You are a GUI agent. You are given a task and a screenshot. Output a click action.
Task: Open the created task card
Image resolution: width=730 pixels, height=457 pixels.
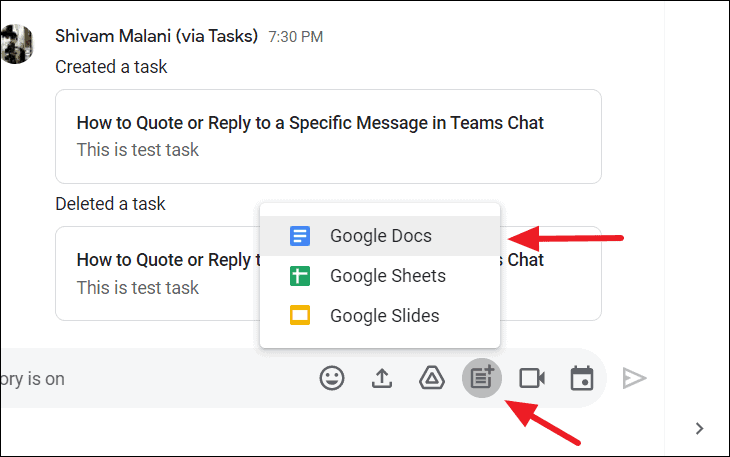click(328, 136)
